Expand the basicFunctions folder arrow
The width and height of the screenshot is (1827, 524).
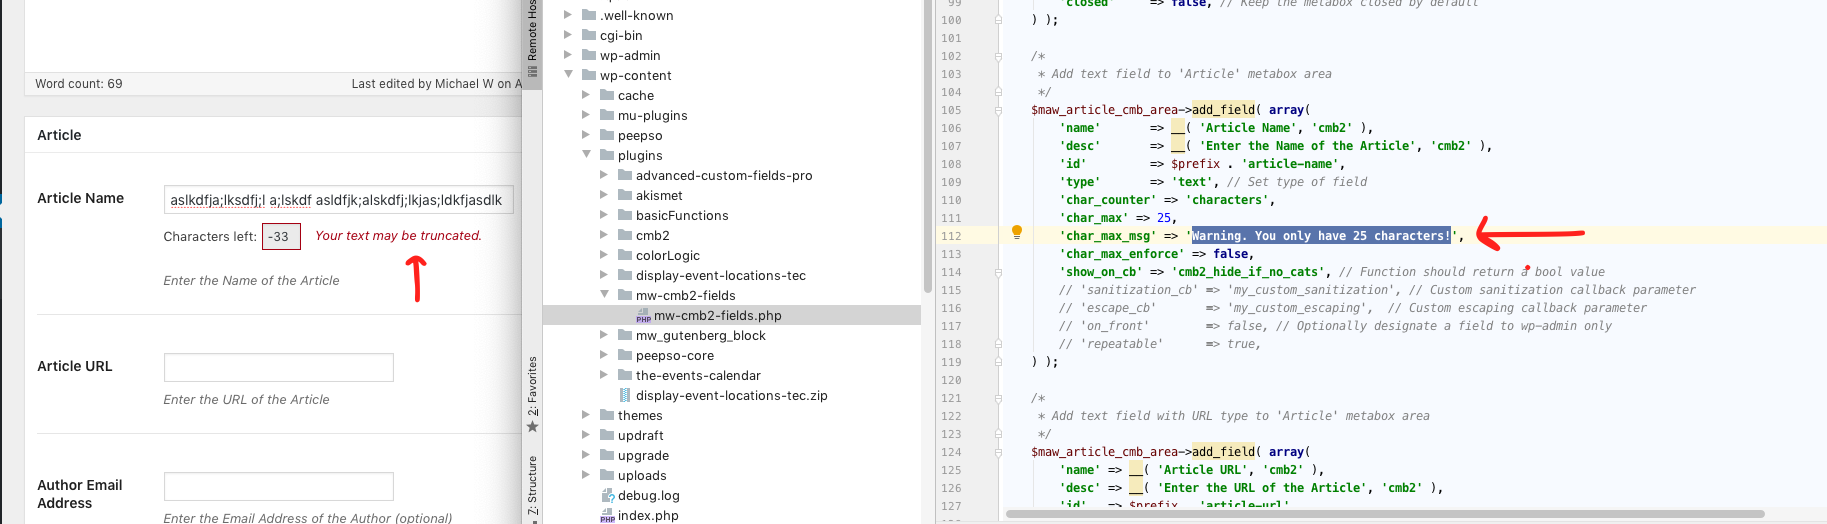point(604,215)
